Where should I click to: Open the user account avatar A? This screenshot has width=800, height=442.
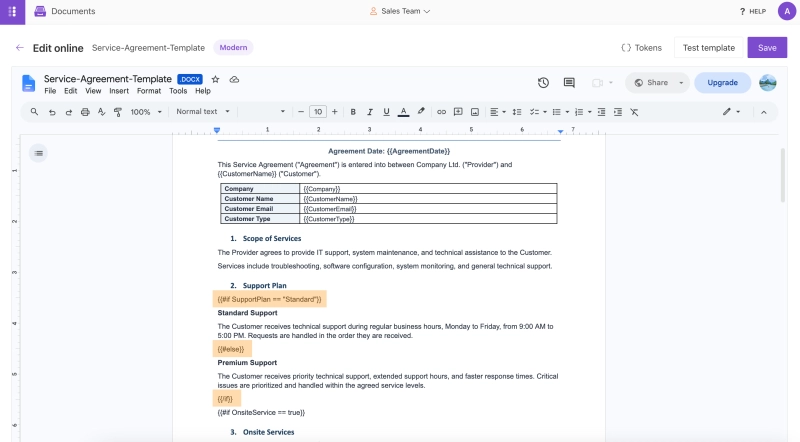coord(787,11)
